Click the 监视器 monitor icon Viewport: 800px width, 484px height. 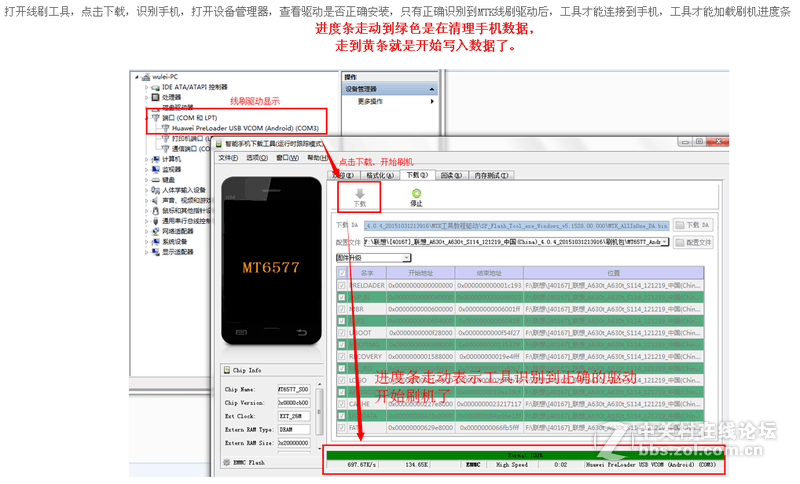(156, 169)
